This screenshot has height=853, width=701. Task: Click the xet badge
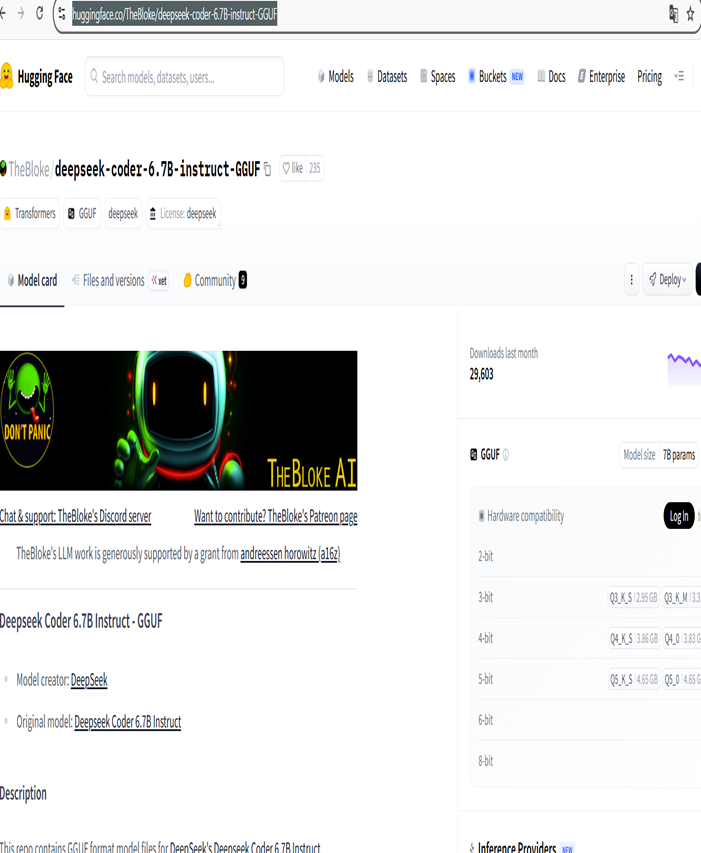coord(159,281)
